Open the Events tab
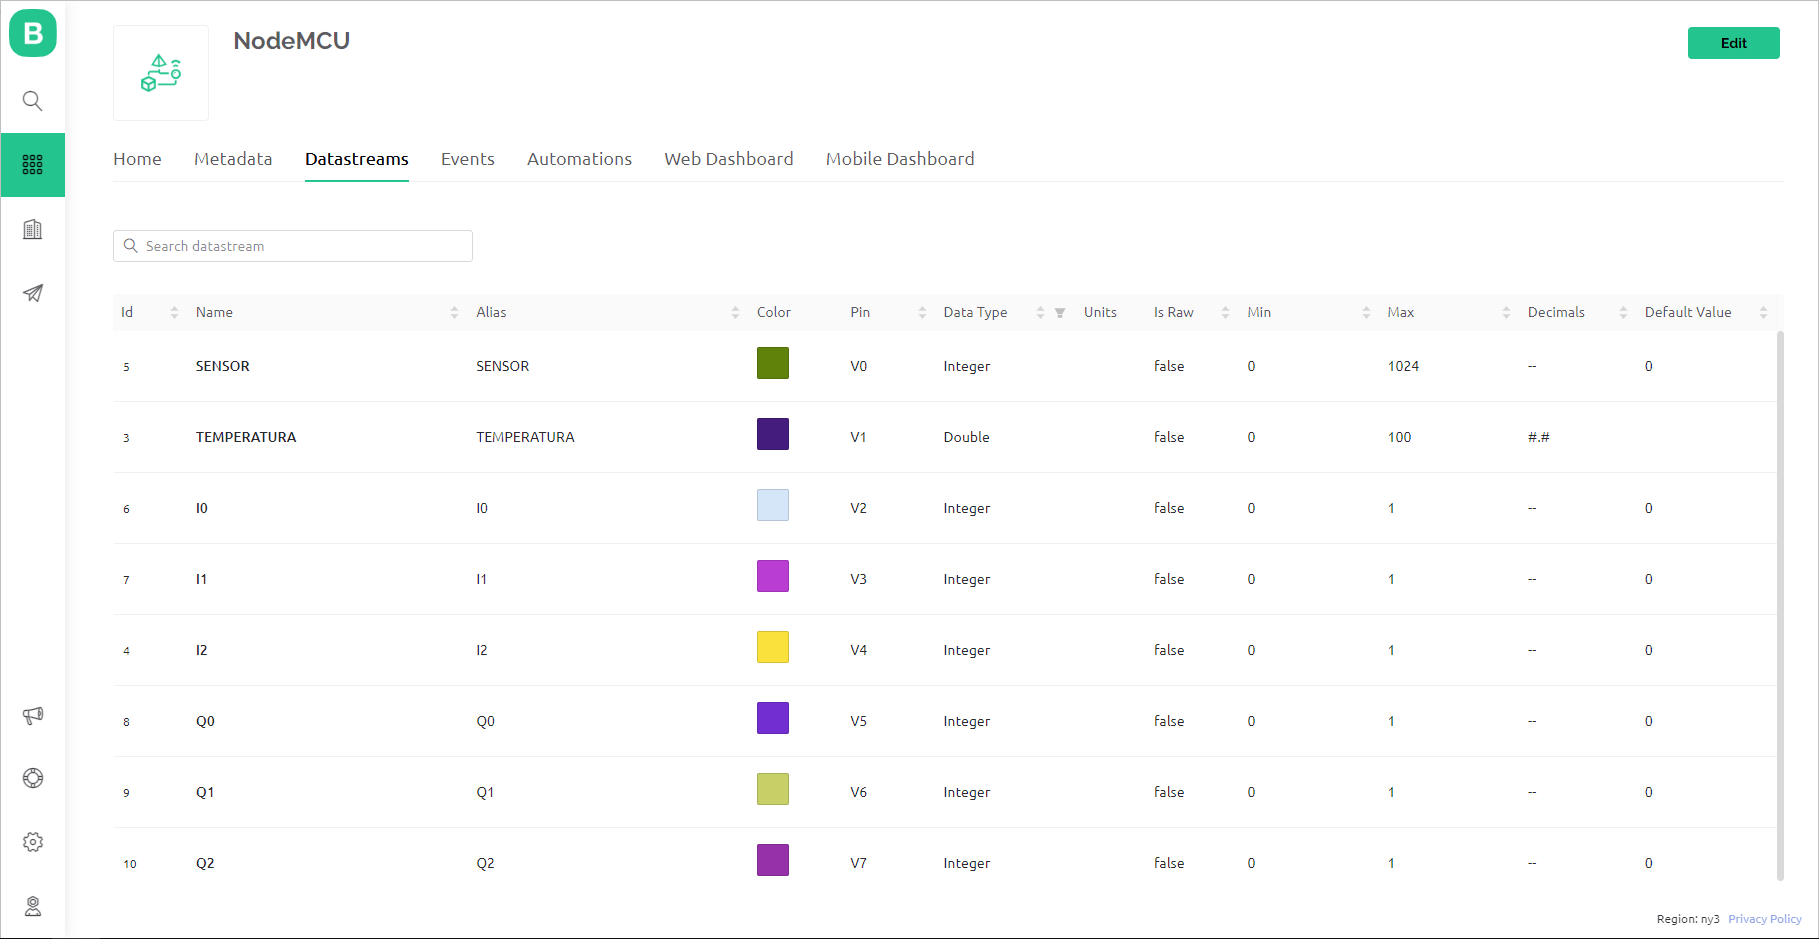The height and width of the screenshot is (939, 1819). pyautogui.click(x=468, y=159)
